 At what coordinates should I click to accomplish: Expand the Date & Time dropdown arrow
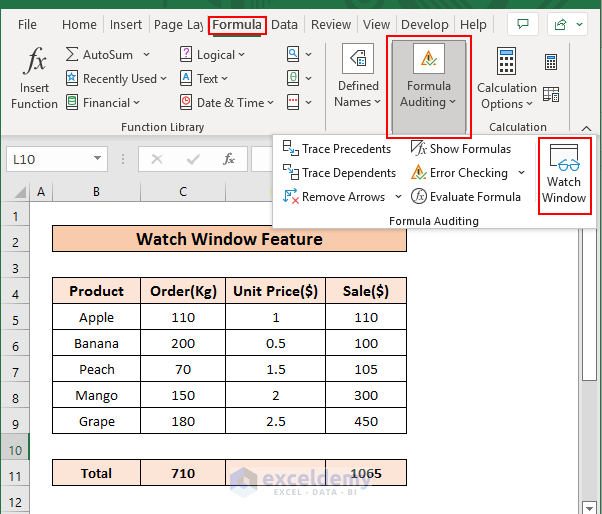(270, 102)
